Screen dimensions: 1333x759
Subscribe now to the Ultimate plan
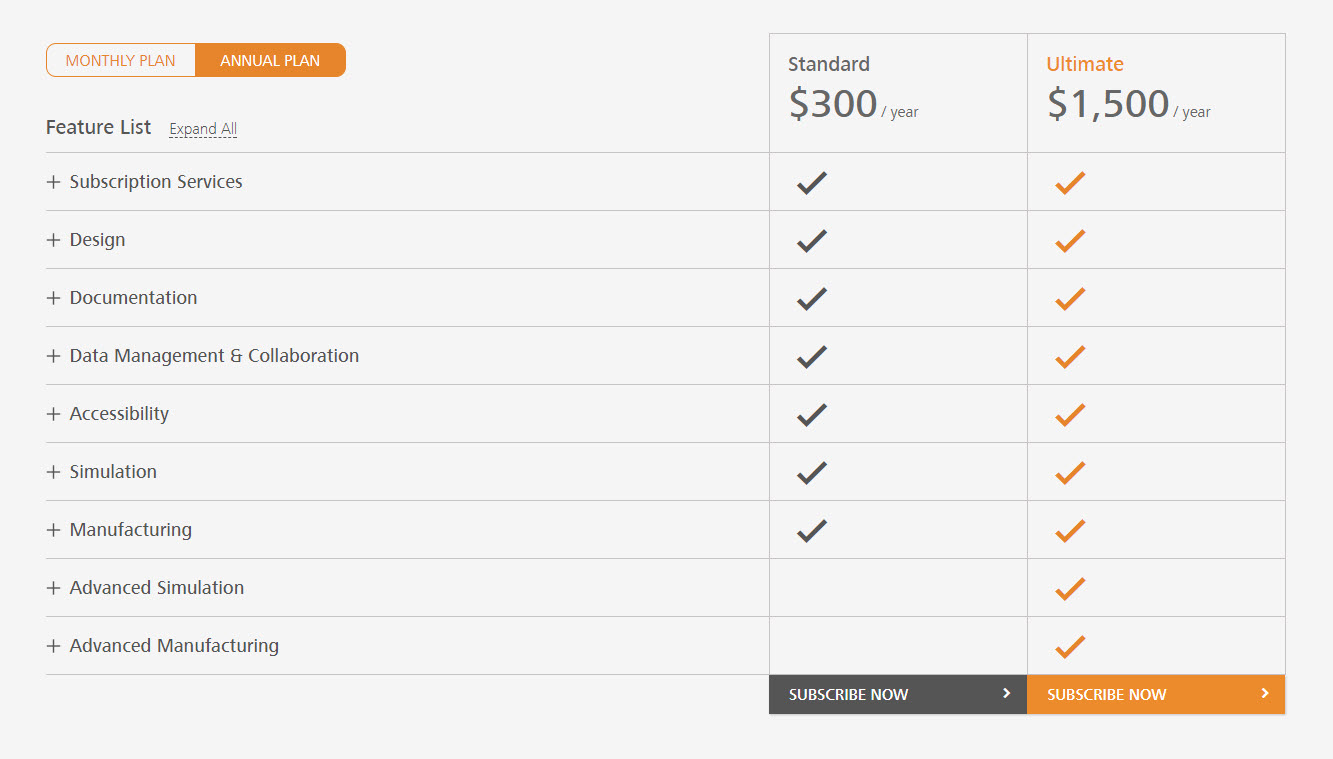pyautogui.click(x=1156, y=694)
